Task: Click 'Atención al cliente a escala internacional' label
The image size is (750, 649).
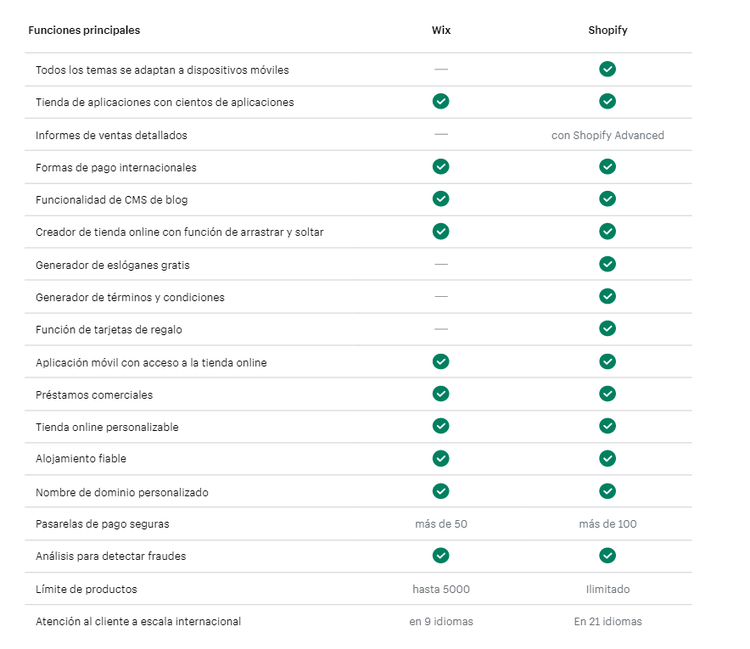Action: click(x=138, y=621)
